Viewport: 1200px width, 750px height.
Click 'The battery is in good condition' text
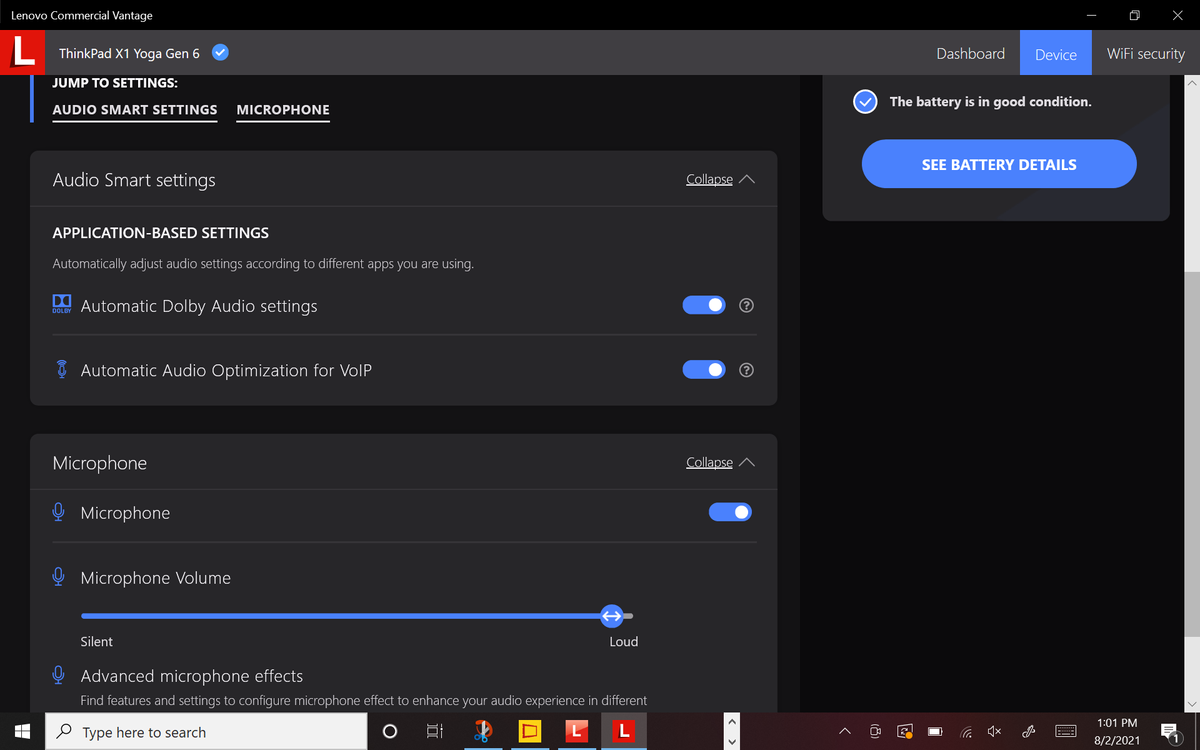990,102
